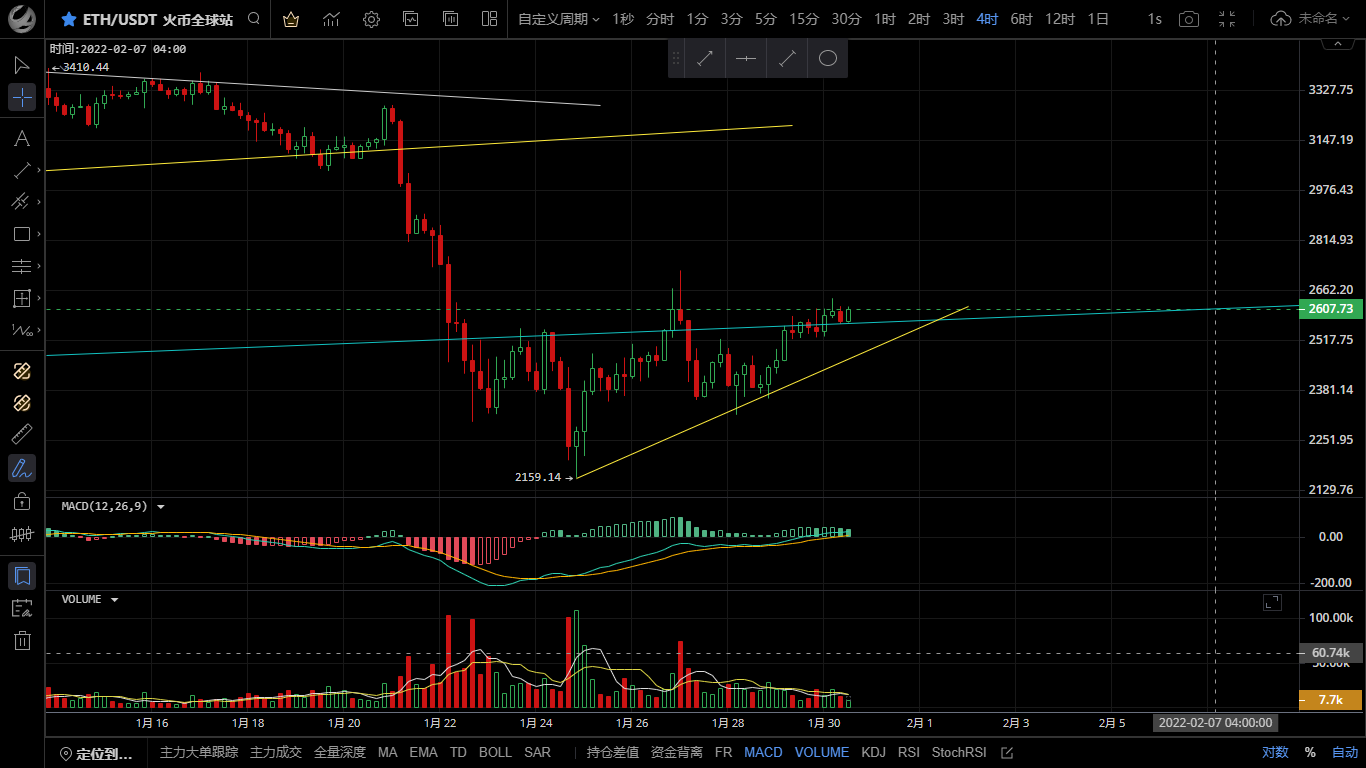1366x768 pixels.
Task: Toggle the VOLUME indicator
Action: [x=822, y=752]
